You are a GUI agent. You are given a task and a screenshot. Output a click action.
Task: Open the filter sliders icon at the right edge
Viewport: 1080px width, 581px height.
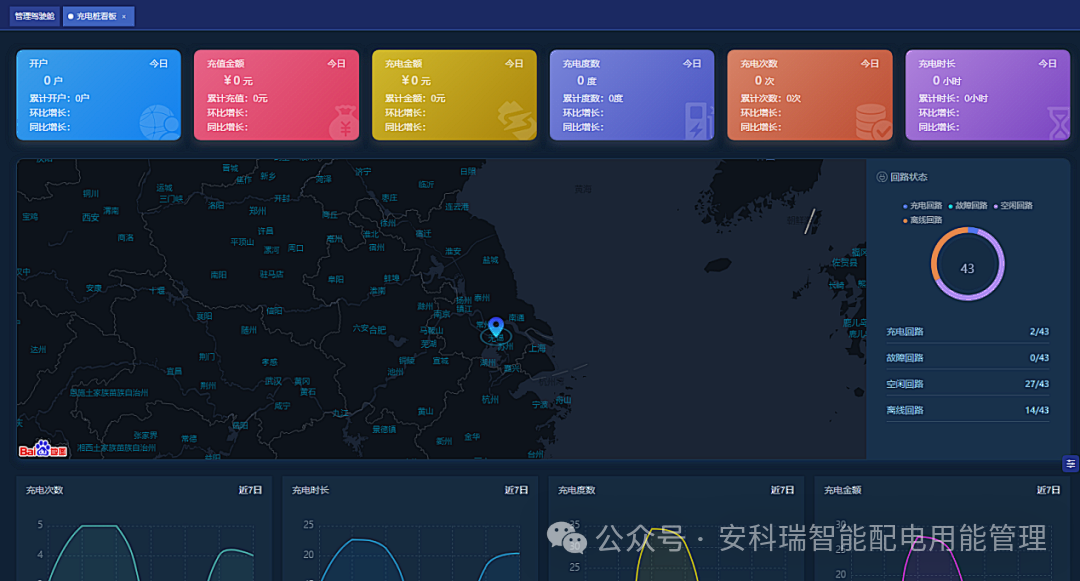click(1070, 464)
